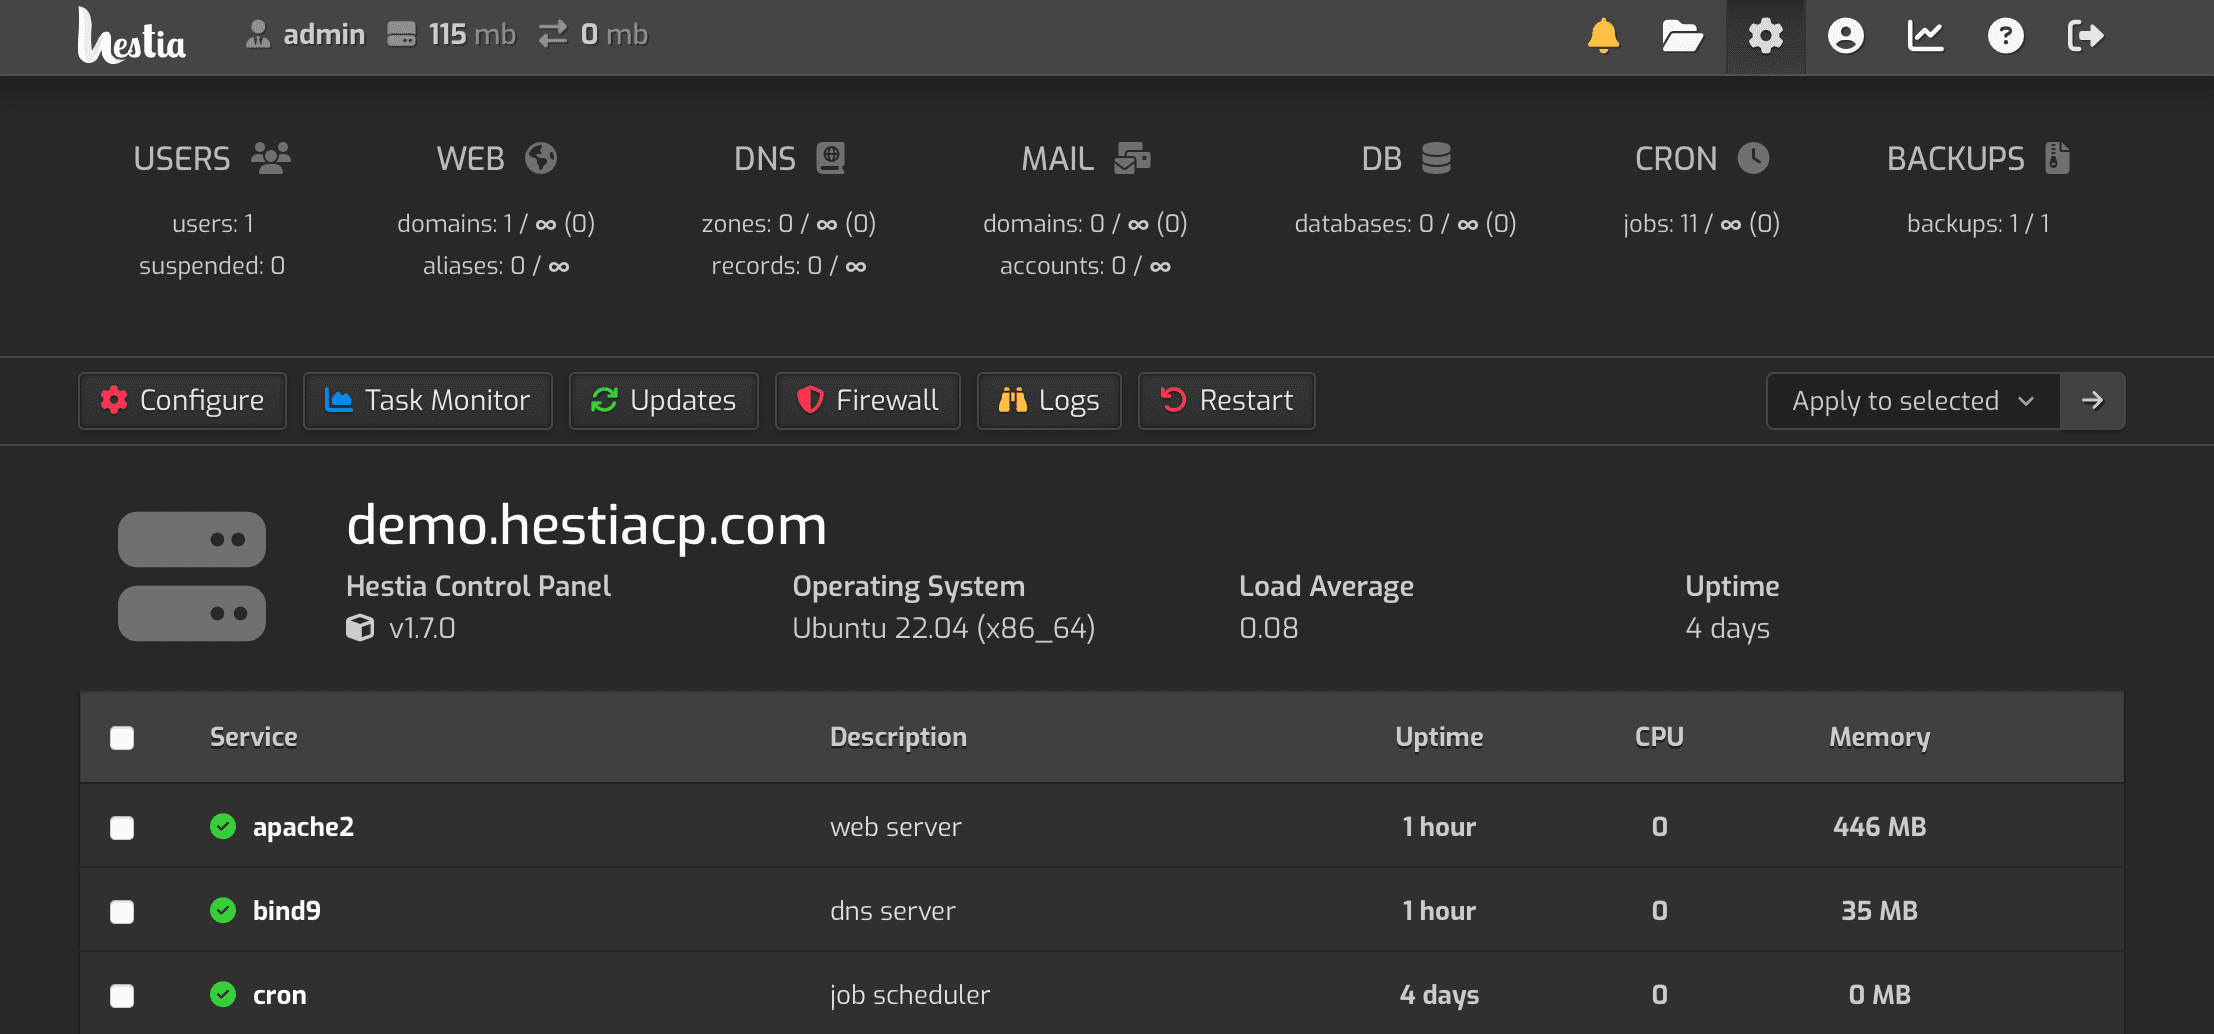Viewport: 2214px width, 1034px height.
Task: Click the CRON clock icon
Action: (1753, 157)
